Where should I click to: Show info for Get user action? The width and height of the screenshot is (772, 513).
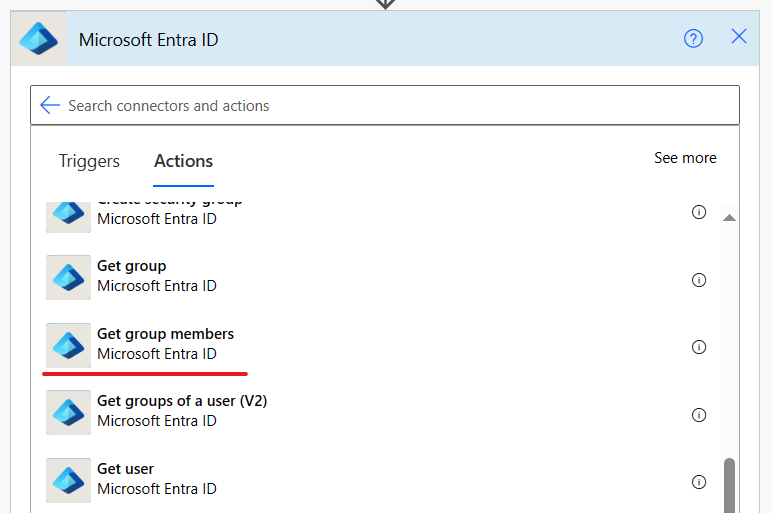pyautogui.click(x=699, y=482)
